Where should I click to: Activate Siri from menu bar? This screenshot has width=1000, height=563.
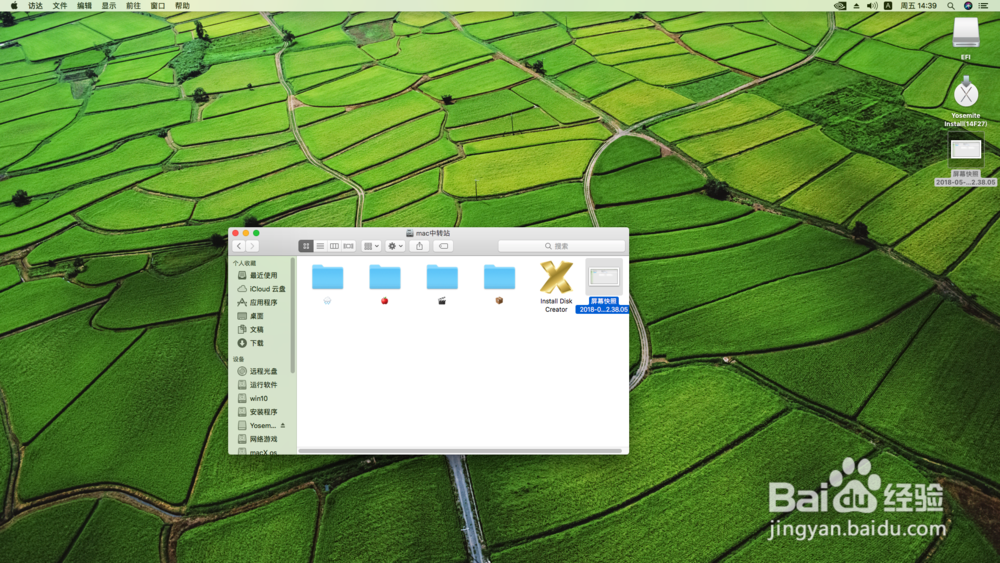(968, 6)
